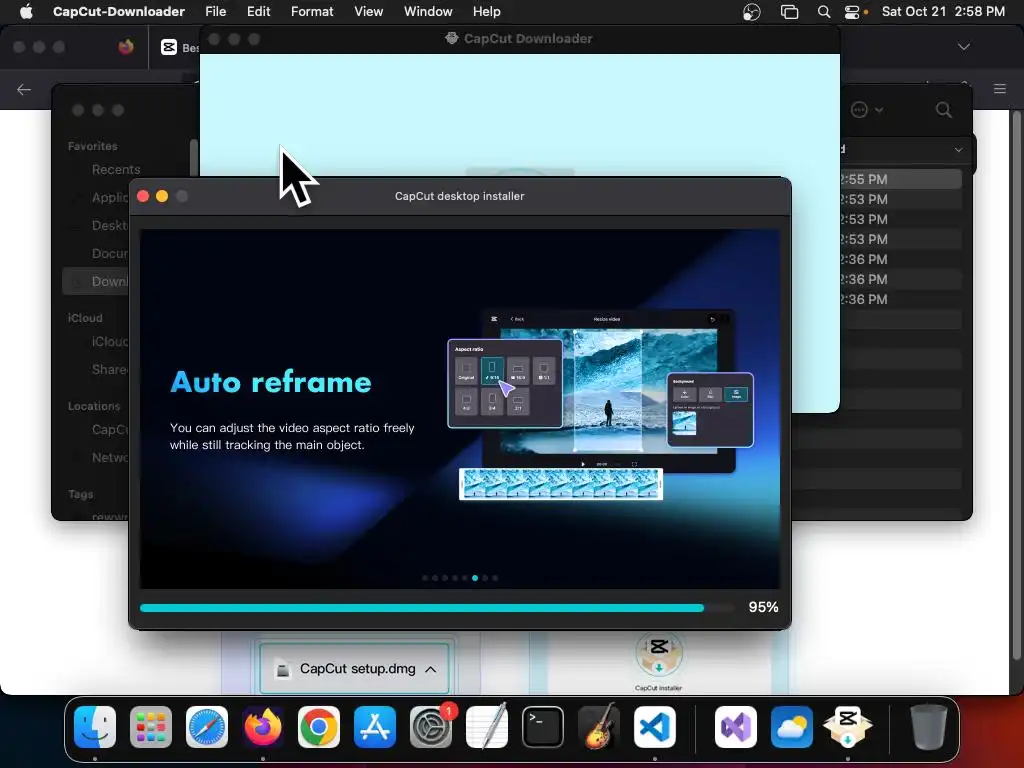Launch Safari from the Dock

tap(207, 727)
